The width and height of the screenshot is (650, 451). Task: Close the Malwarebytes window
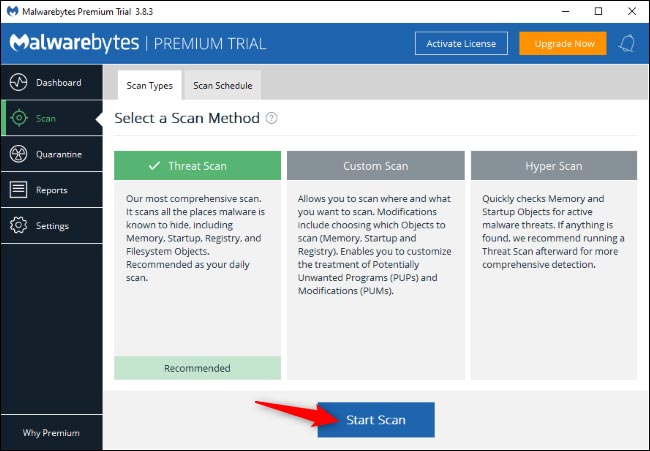[x=632, y=11]
